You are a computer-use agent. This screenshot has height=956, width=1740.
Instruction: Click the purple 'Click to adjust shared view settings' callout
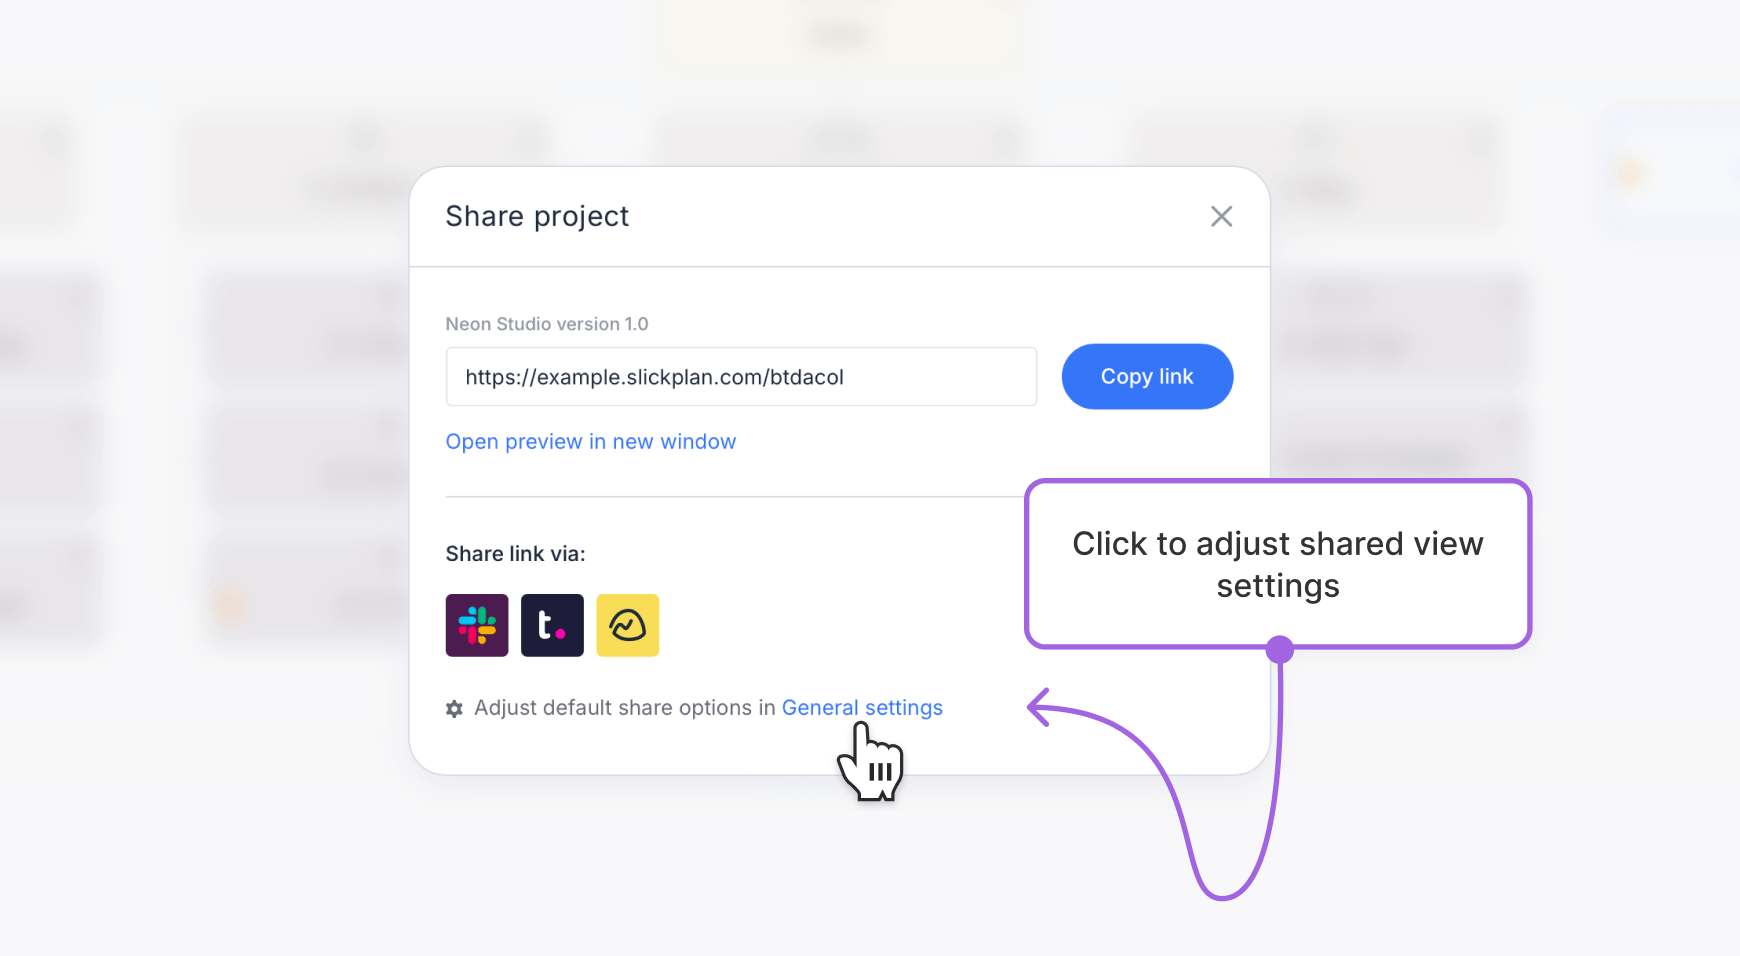pyautogui.click(x=1278, y=564)
